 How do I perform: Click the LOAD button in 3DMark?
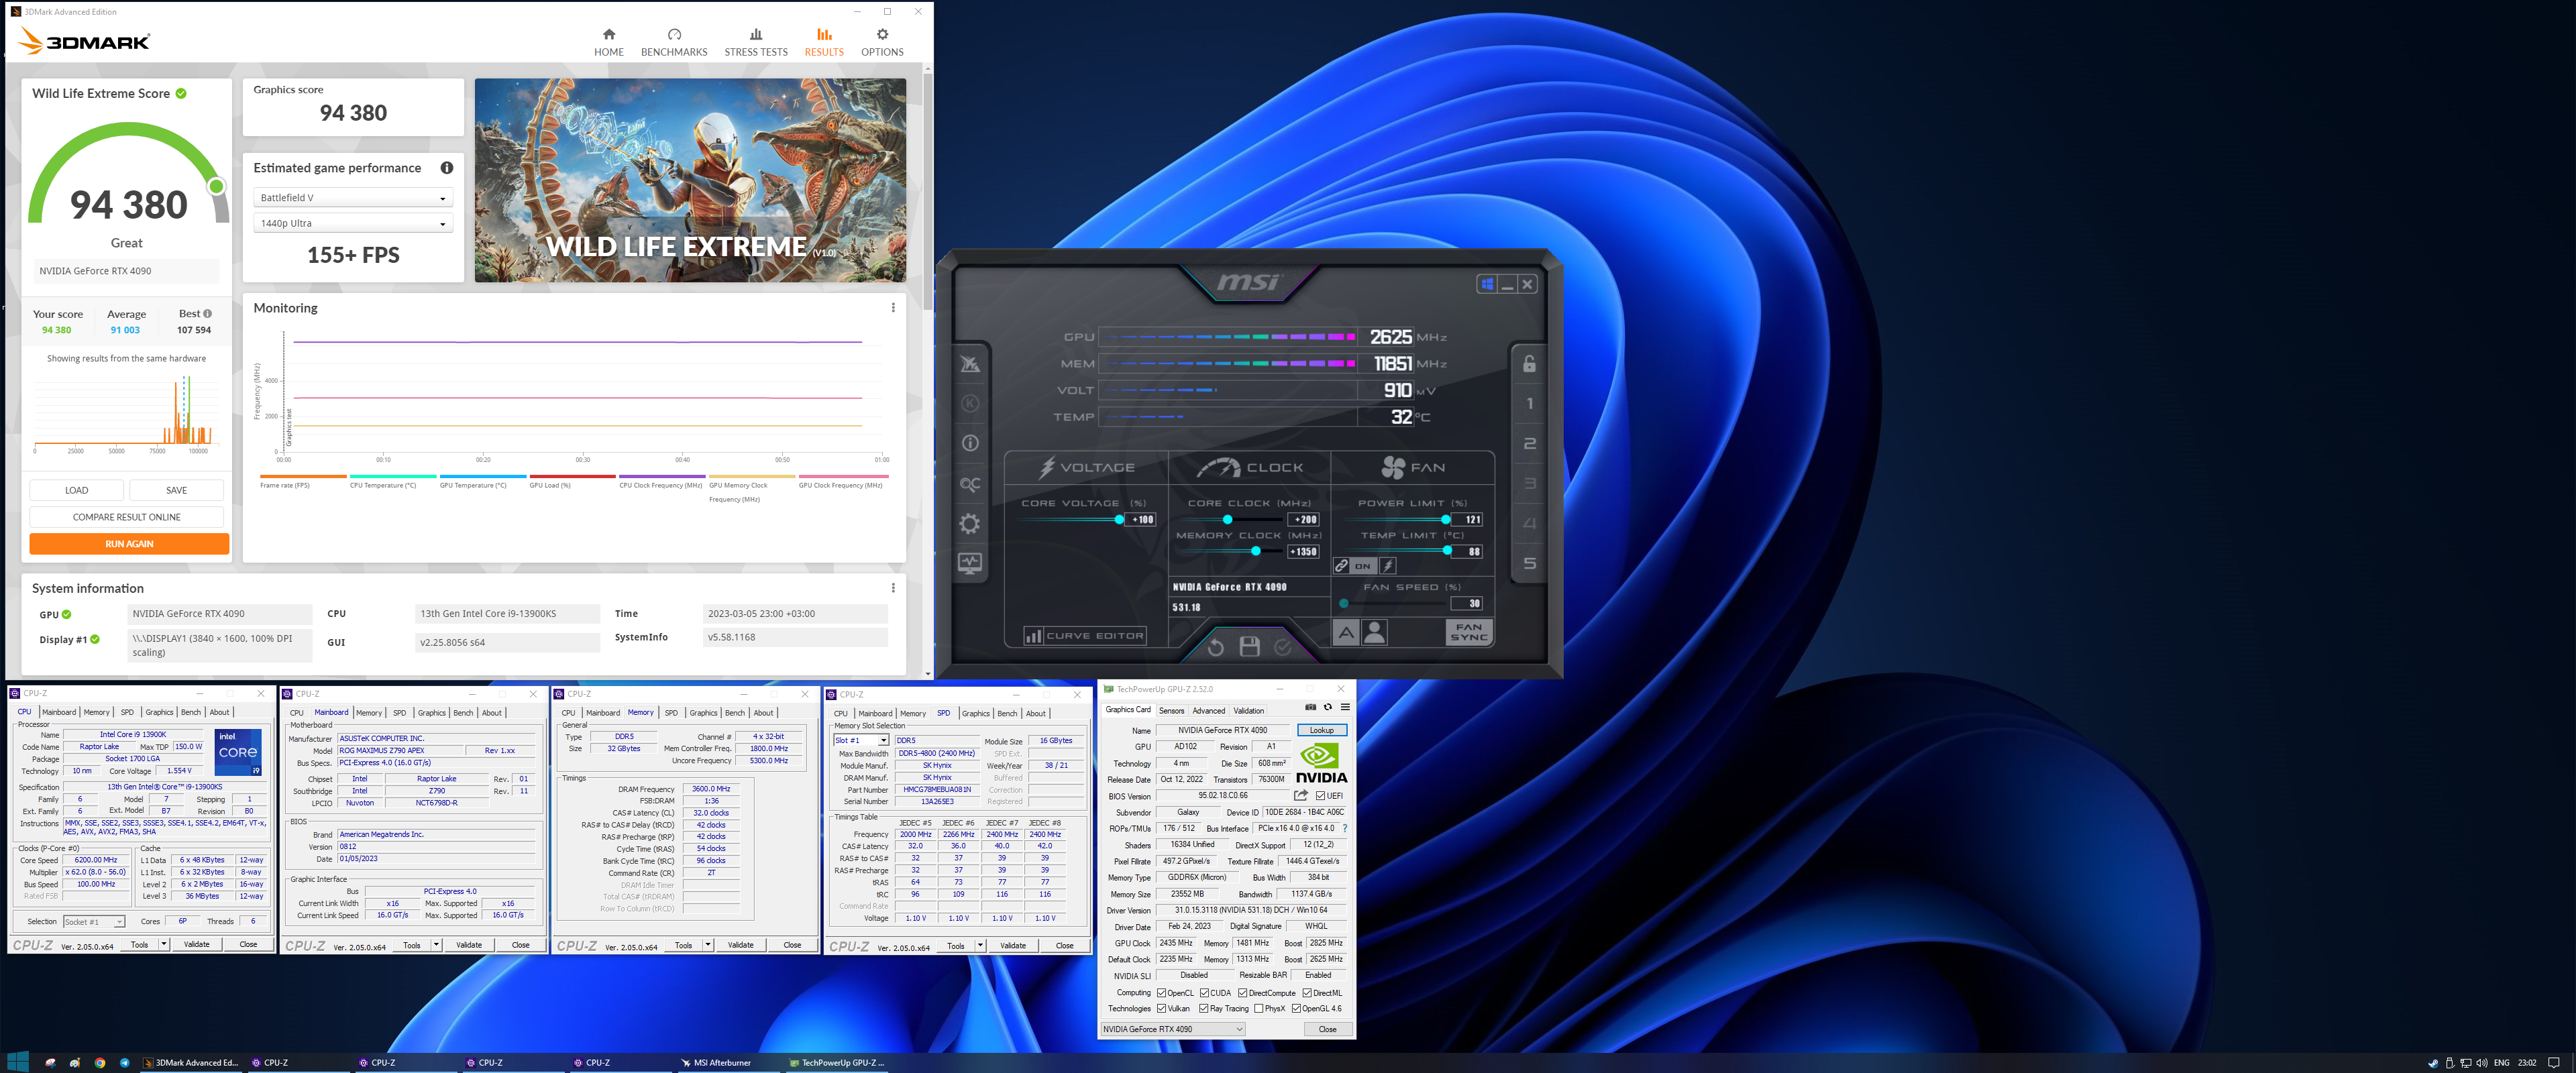77,490
